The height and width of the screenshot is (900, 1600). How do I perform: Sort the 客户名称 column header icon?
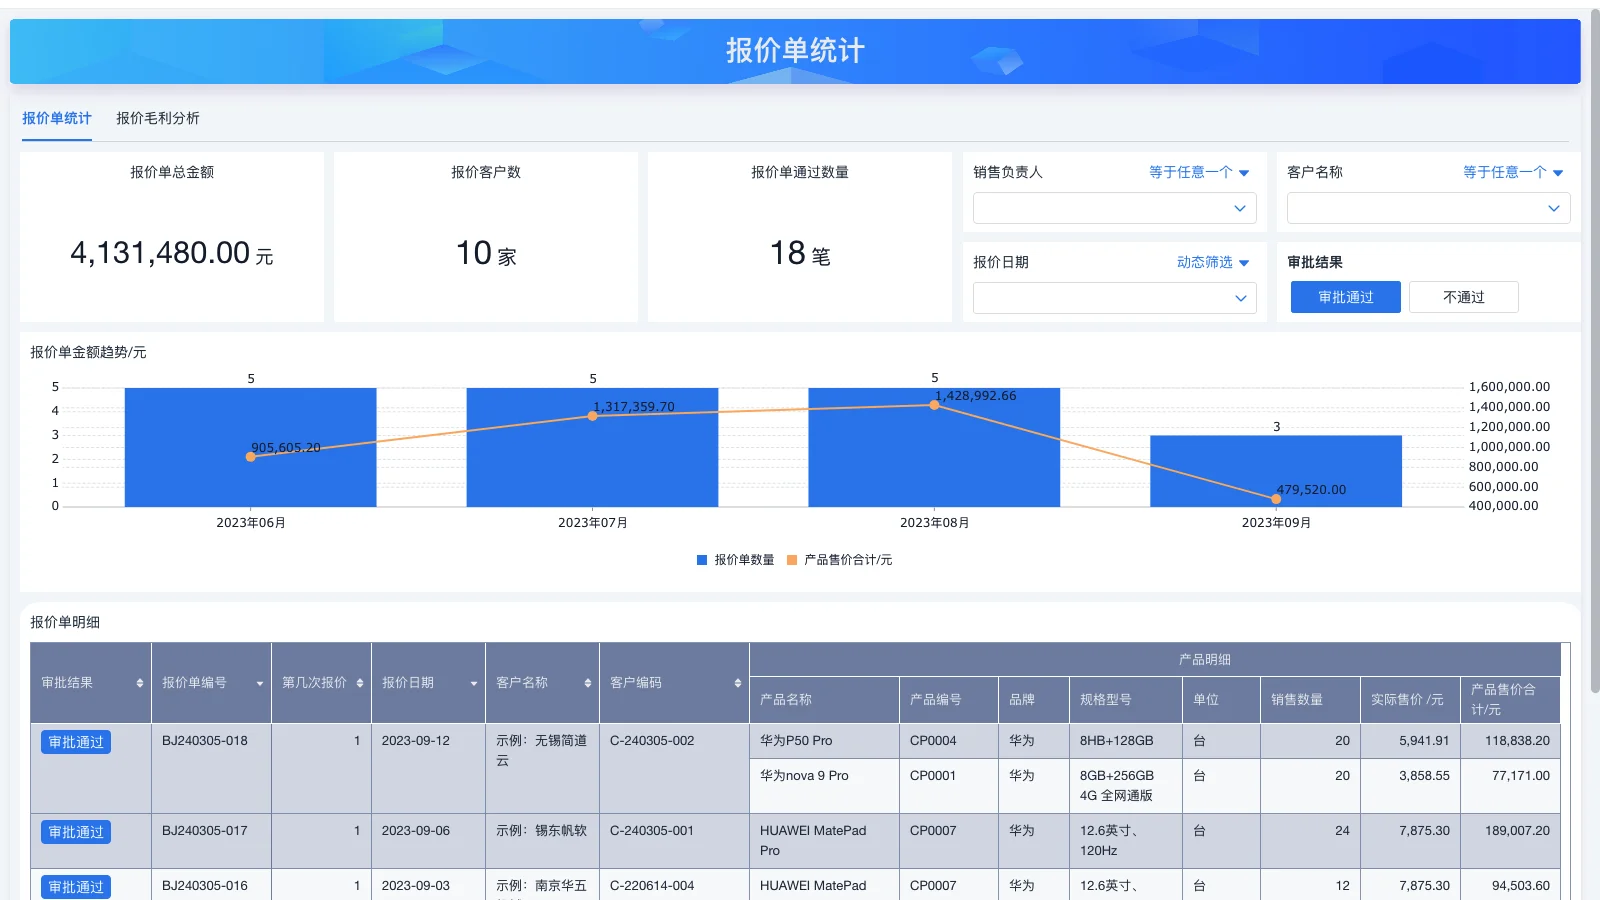coord(586,684)
